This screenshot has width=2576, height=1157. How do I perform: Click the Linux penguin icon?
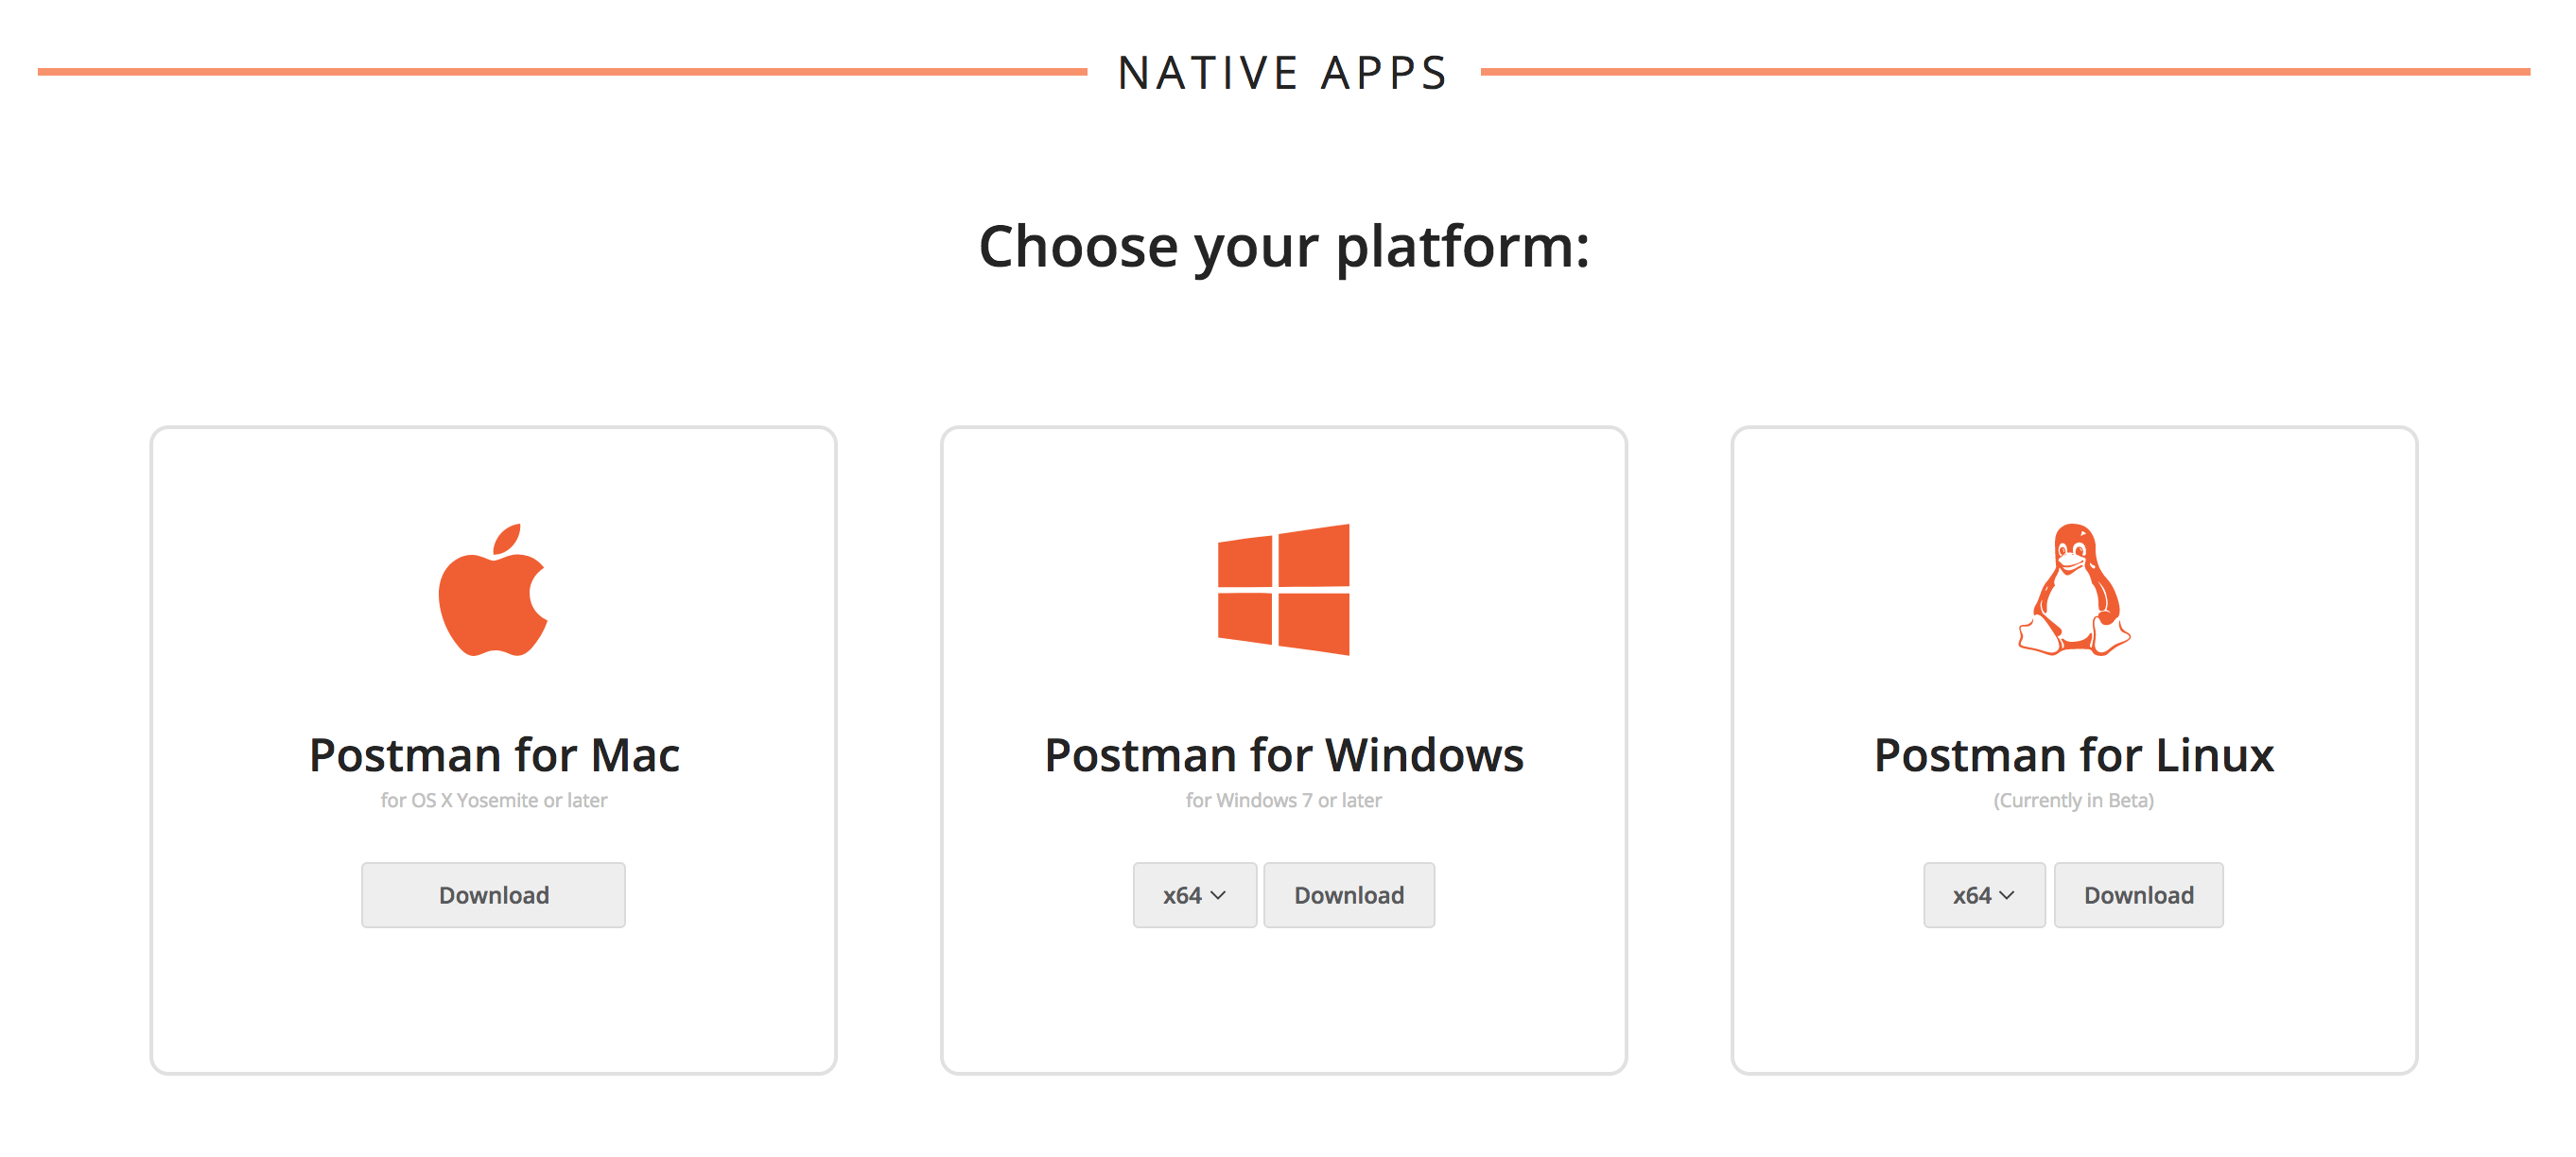(2073, 590)
